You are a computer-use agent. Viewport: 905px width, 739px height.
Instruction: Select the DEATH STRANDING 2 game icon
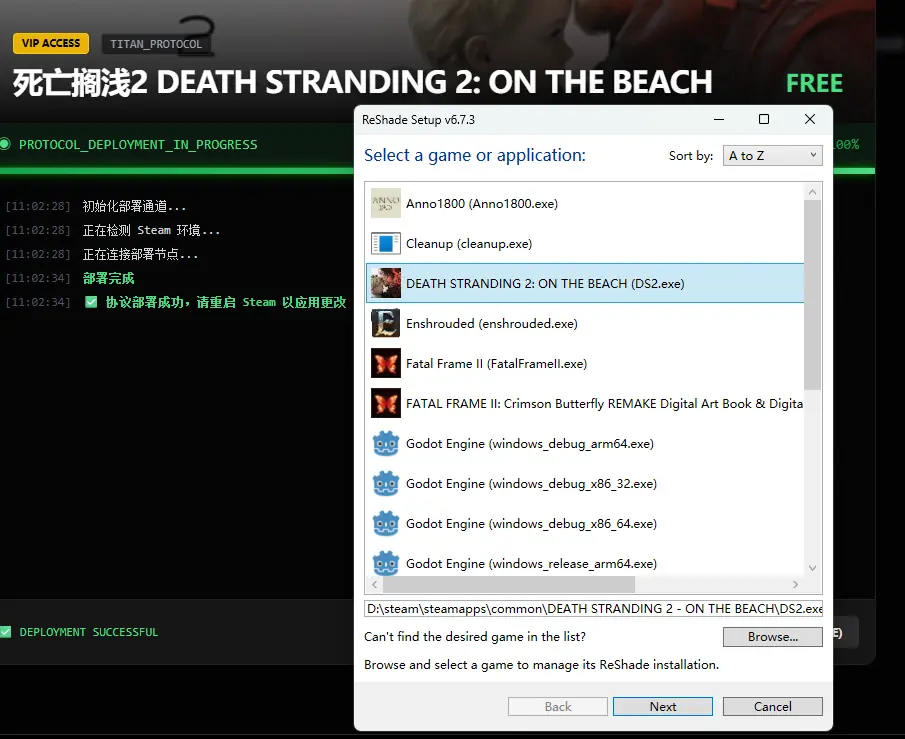pyautogui.click(x=386, y=284)
